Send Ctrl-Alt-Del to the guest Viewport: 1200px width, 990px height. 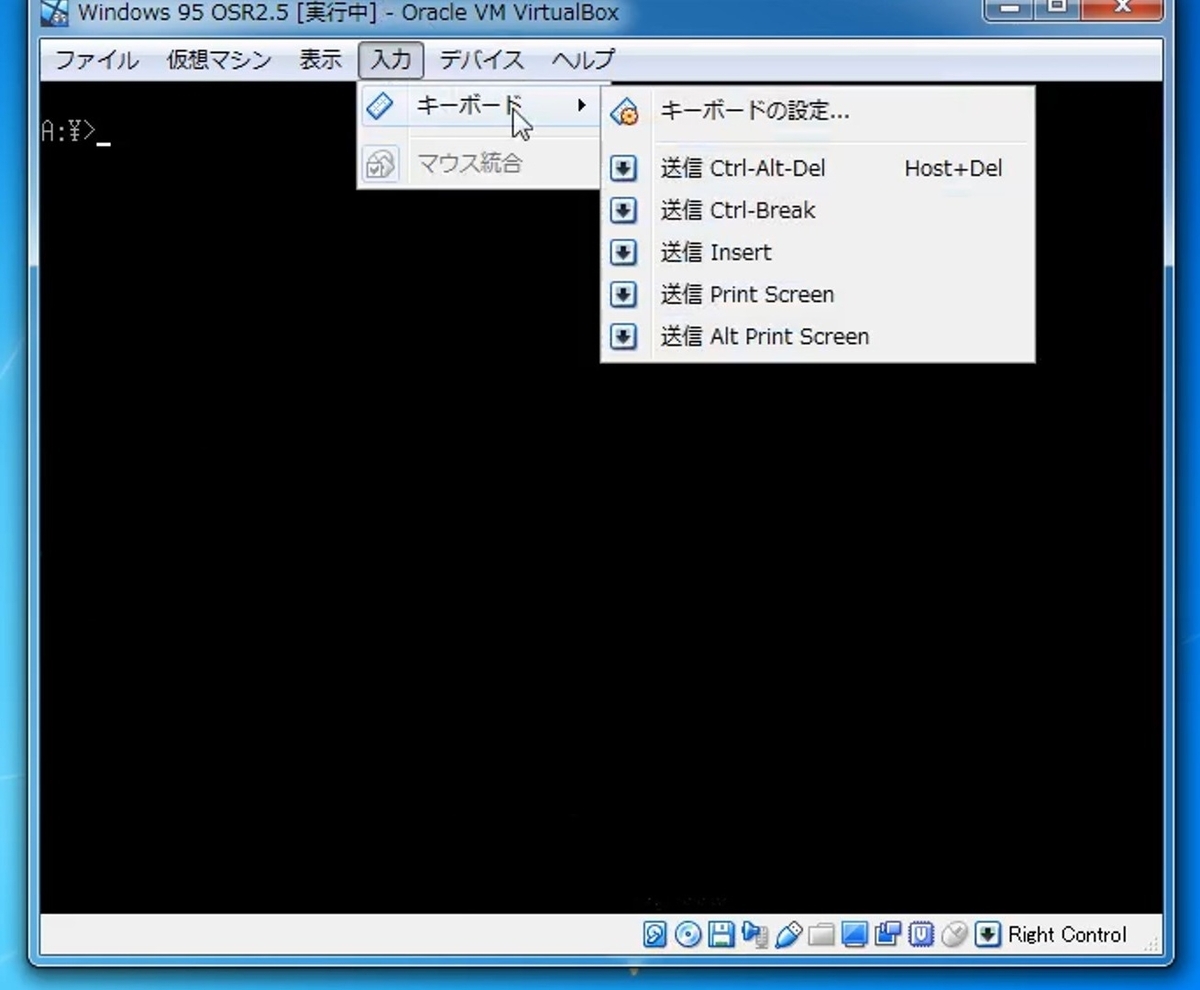pos(818,169)
